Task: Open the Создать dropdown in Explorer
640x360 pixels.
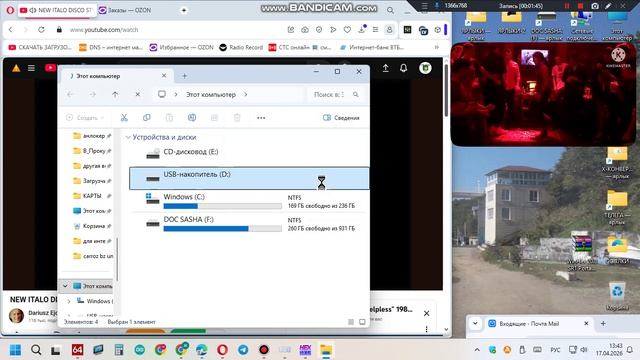Action: [x=84, y=118]
